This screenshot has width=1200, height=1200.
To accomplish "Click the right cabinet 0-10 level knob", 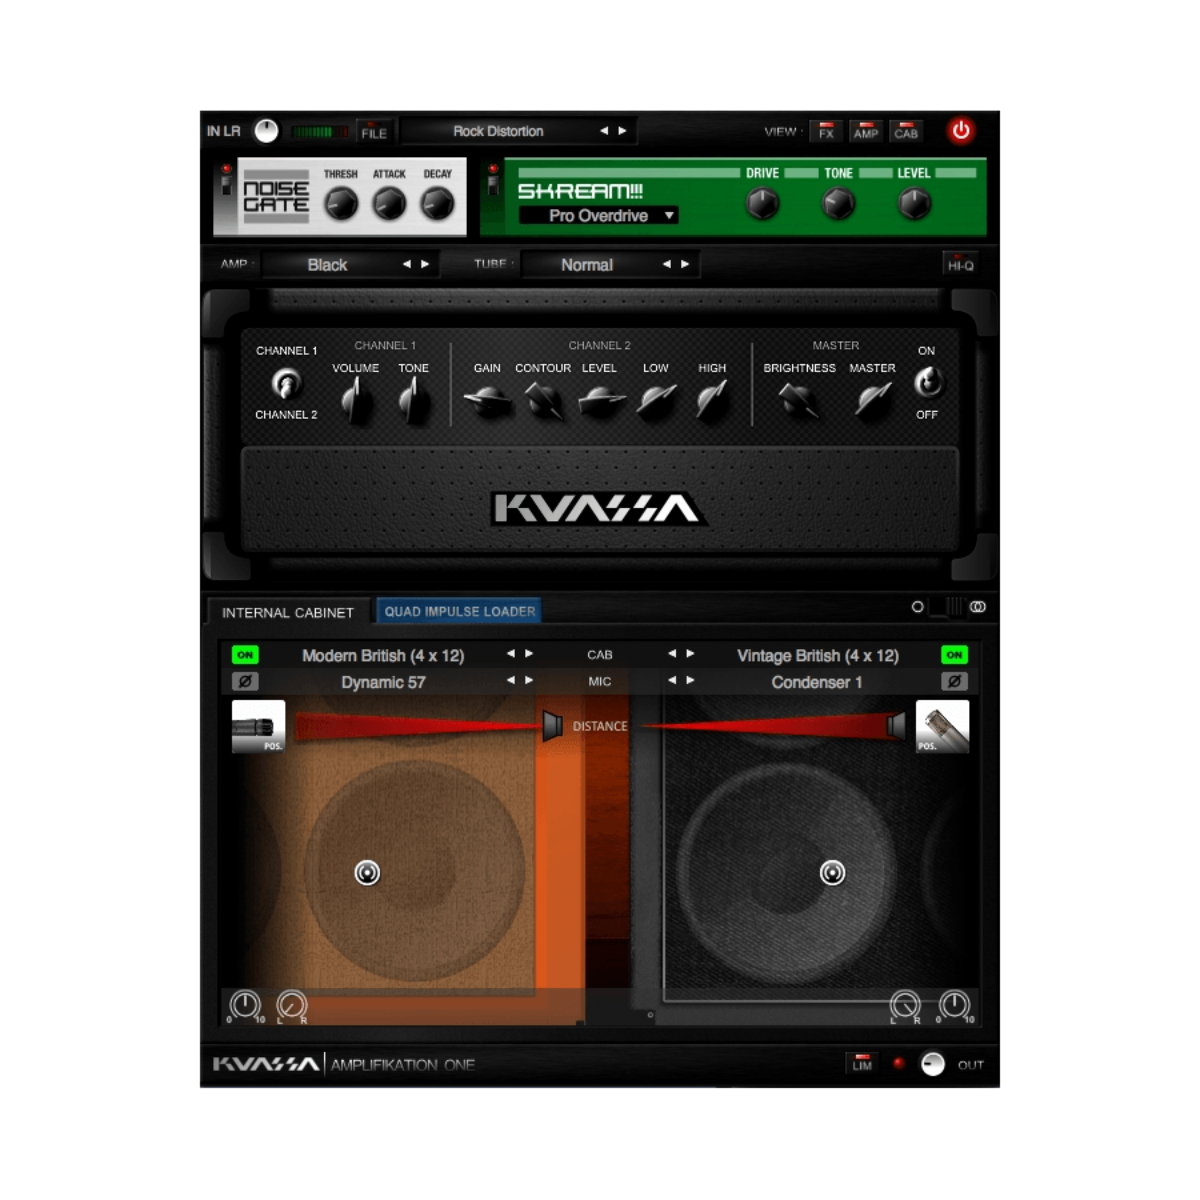I will 954,1004.
